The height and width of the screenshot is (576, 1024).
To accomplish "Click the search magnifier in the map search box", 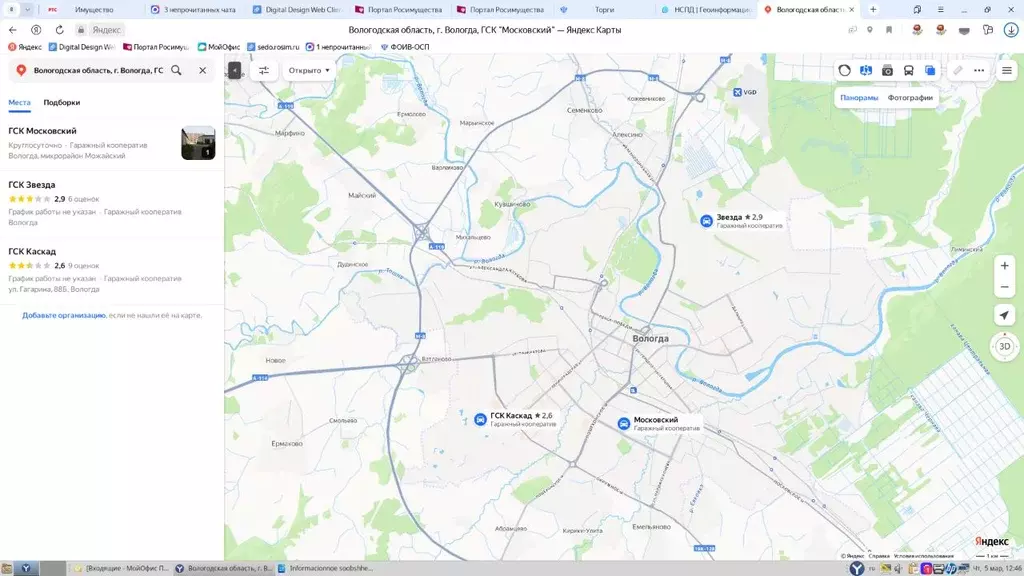I will pyautogui.click(x=177, y=71).
